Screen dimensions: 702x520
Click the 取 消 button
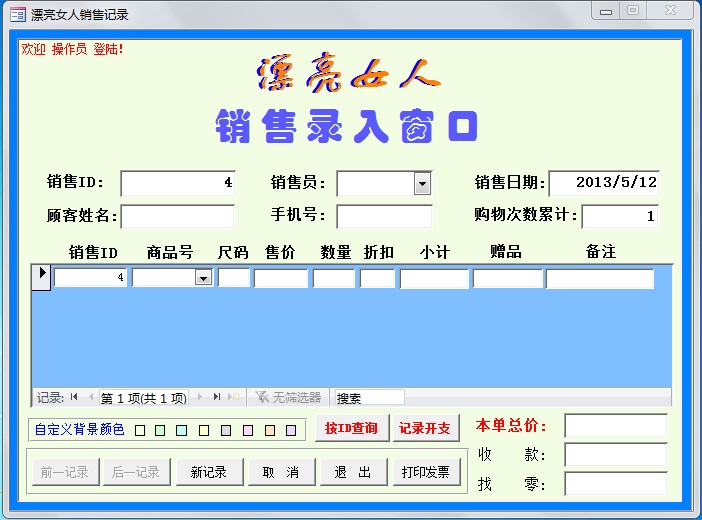tap(281, 472)
